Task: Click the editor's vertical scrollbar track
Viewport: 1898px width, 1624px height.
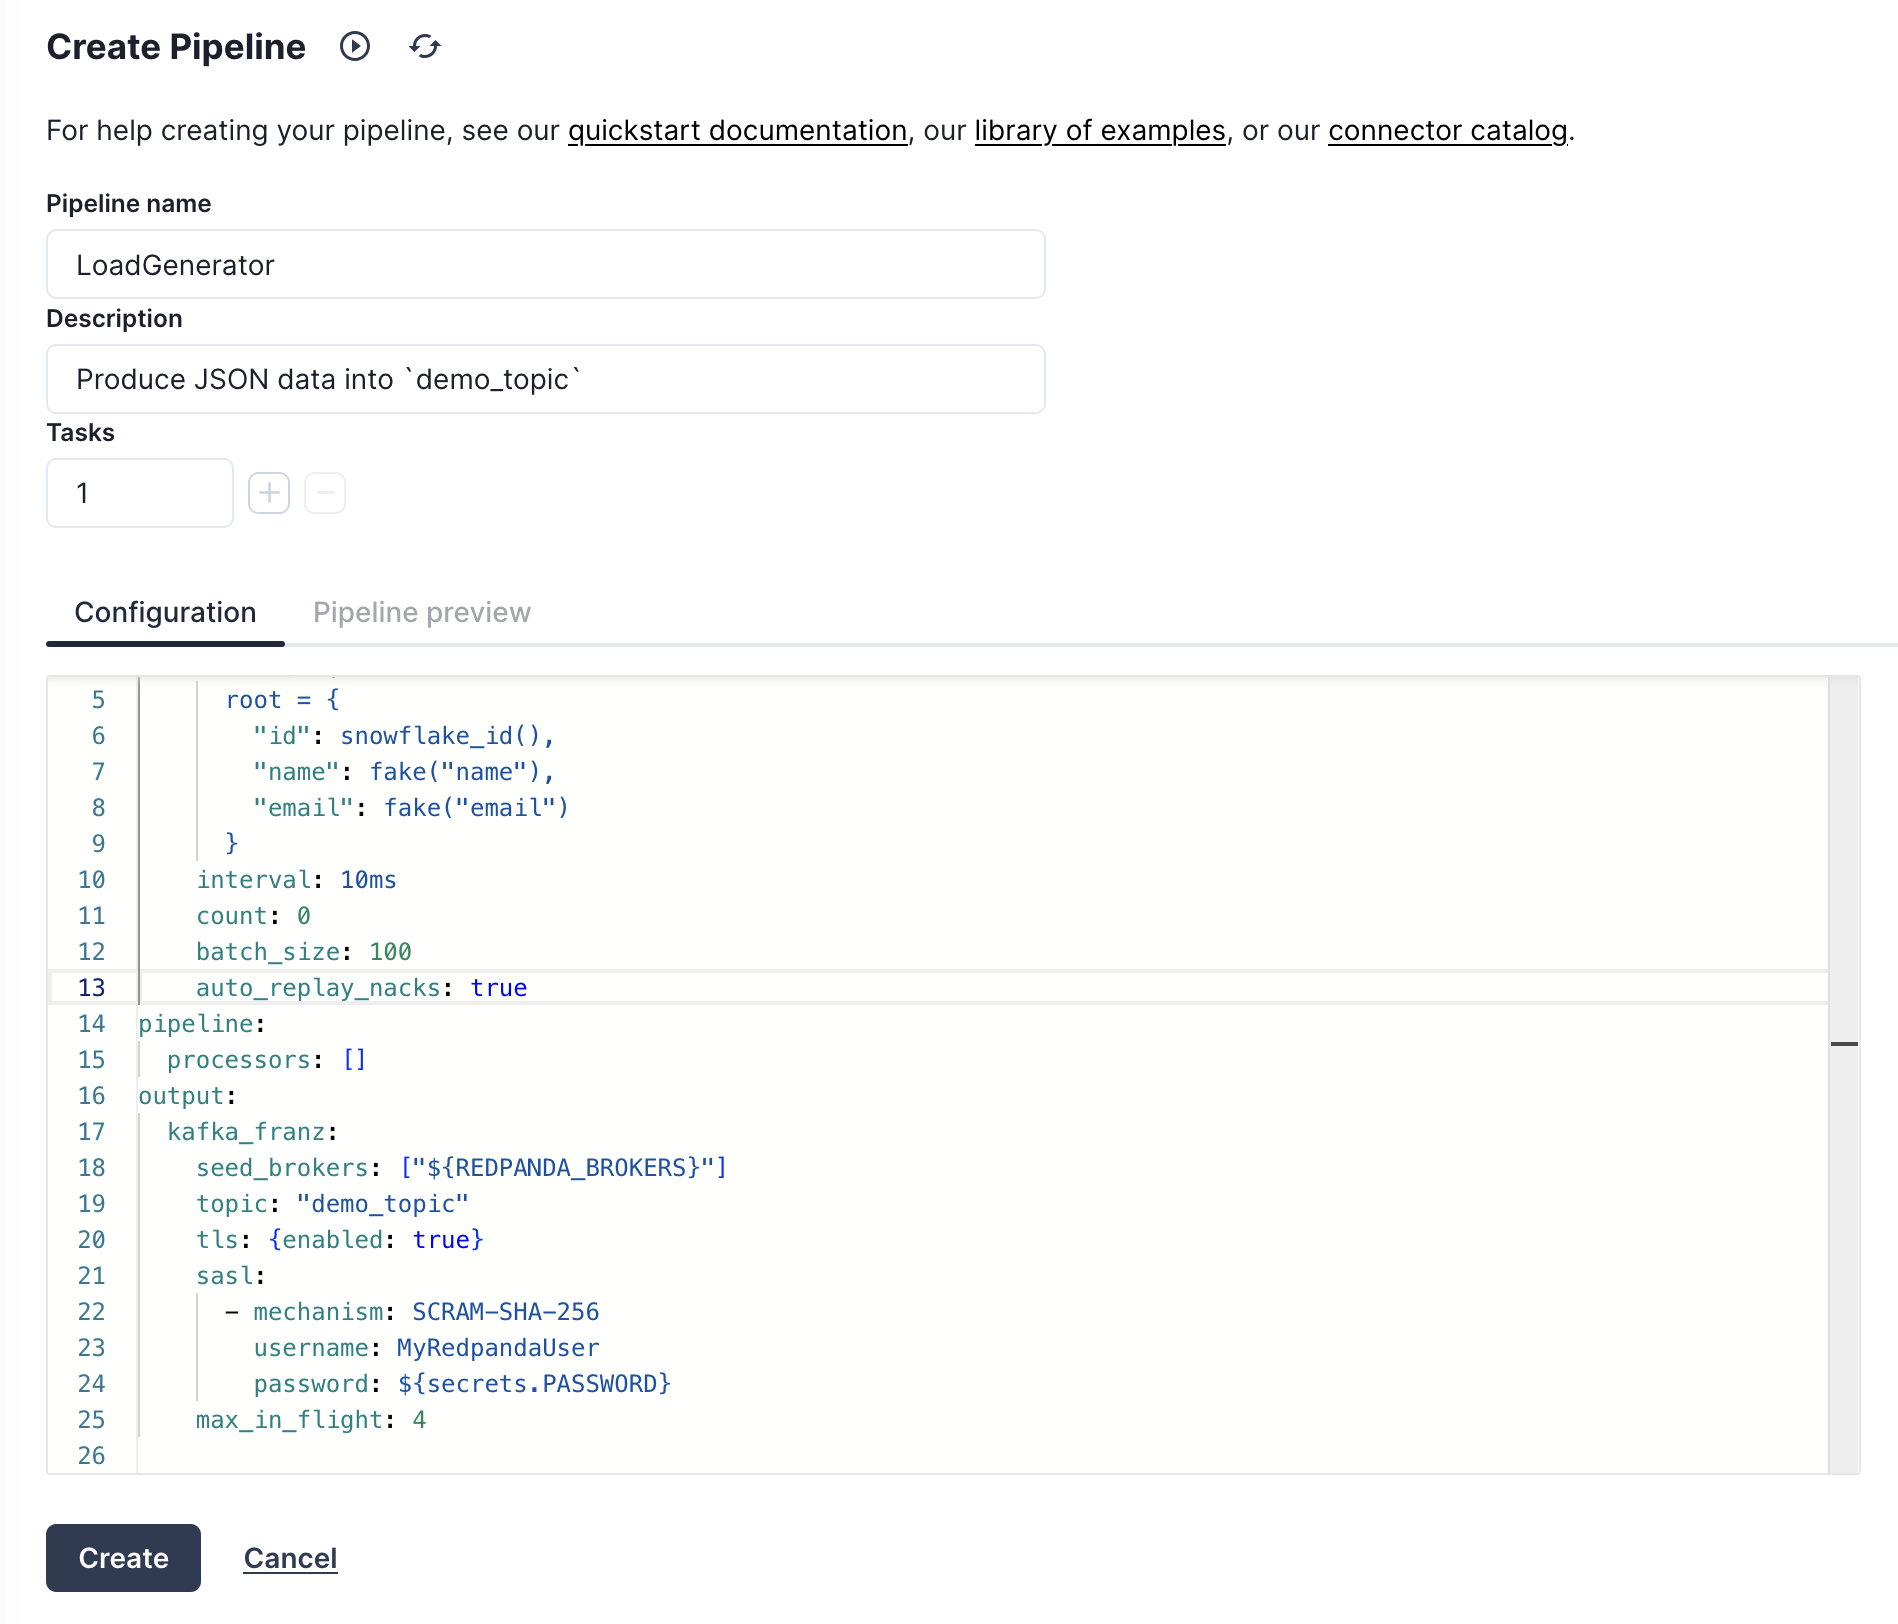Action: click(x=1843, y=1250)
